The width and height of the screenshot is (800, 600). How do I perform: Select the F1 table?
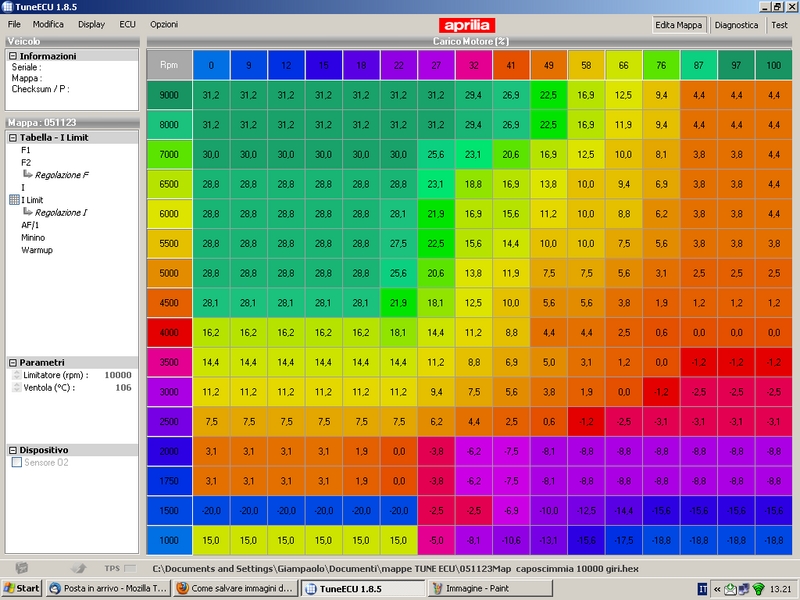(x=26, y=150)
